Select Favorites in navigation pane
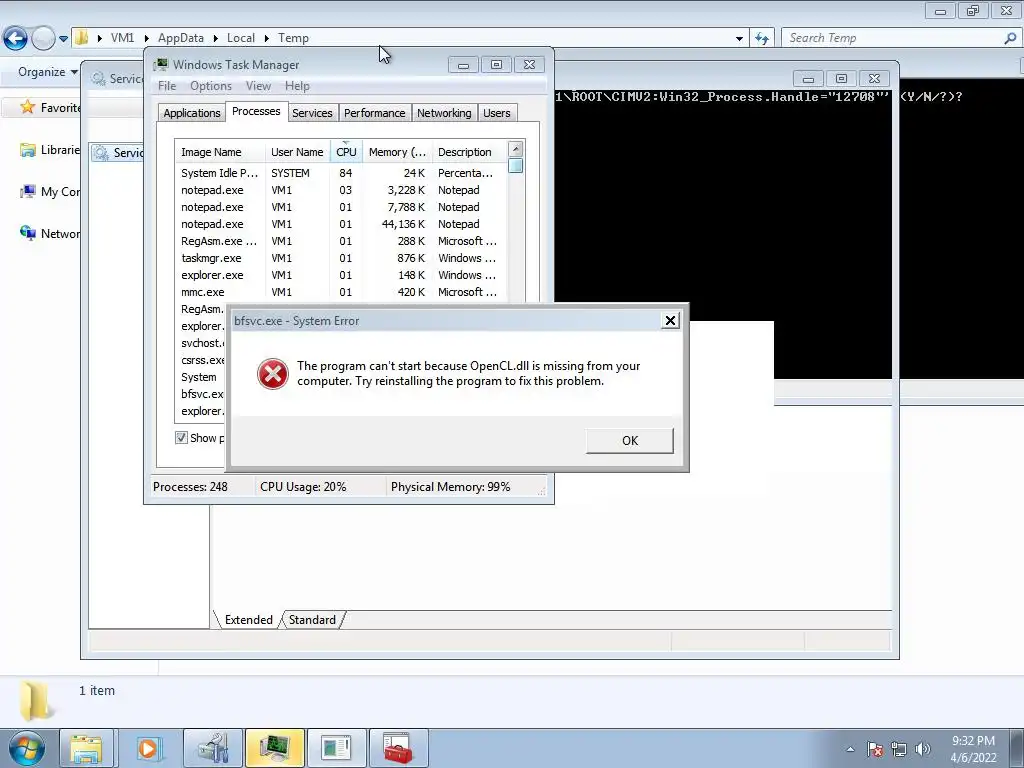This screenshot has width=1024, height=768. [x=50, y=107]
